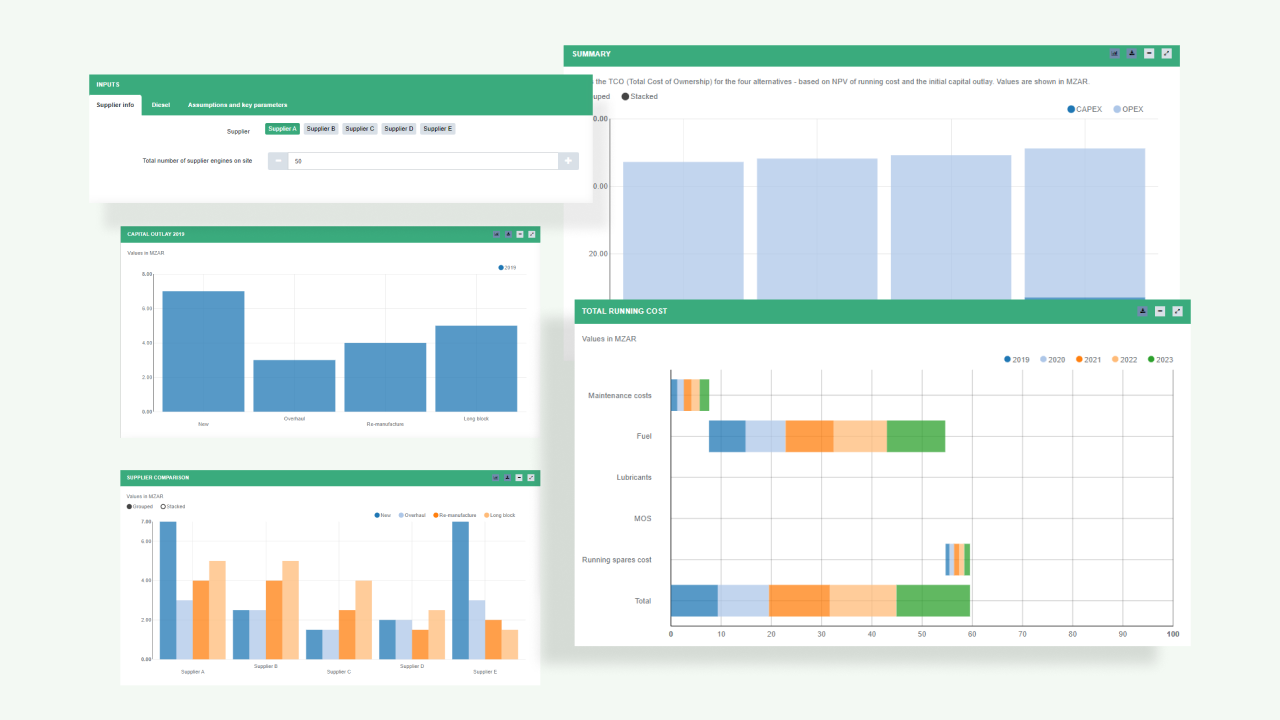Click the Long block bar in Capital Outlay chart
This screenshot has height=720, width=1280.
(476, 368)
